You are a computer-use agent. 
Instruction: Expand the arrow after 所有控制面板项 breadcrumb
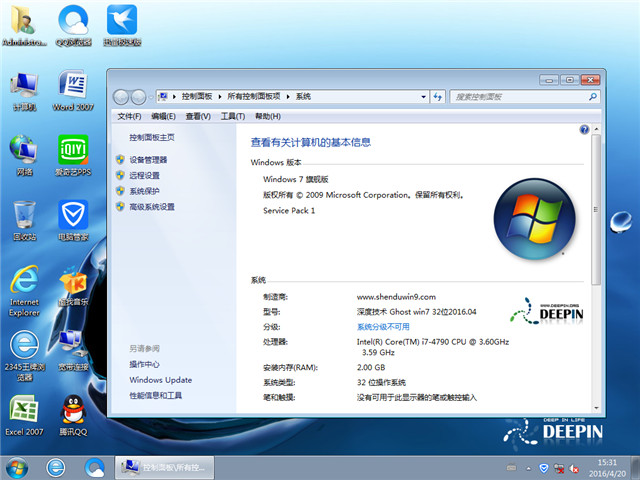pyautogui.click(x=288, y=97)
